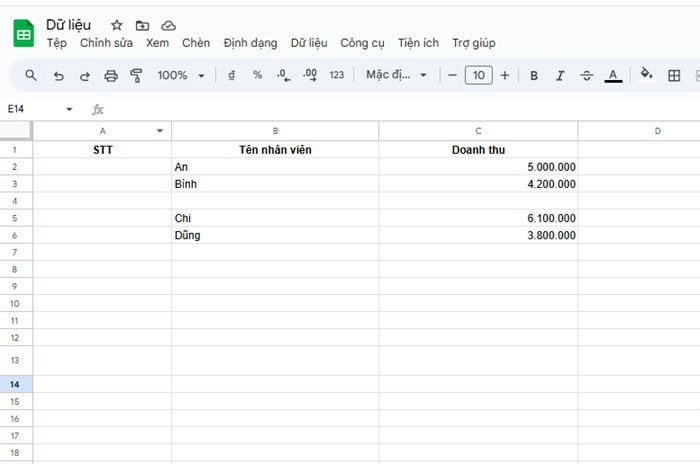700x464 pixels.
Task: Select the paint format tool
Action: [x=137, y=75]
